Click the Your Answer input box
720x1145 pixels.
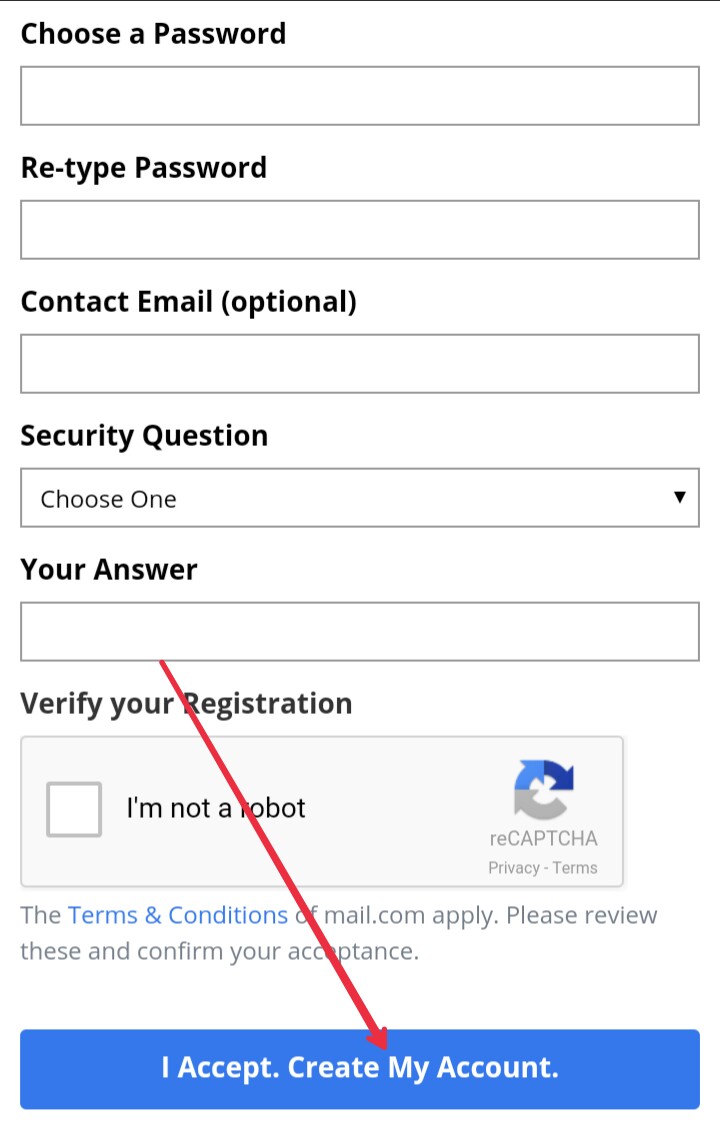pos(360,631)
